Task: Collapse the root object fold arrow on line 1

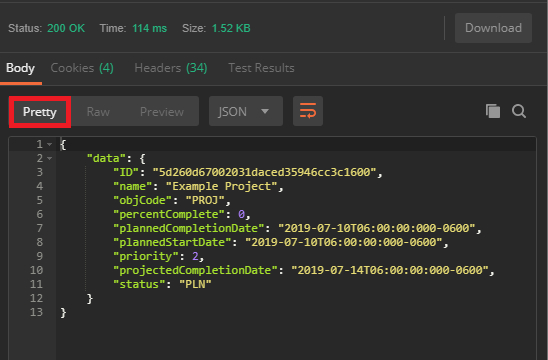Action: coord(50,144)
